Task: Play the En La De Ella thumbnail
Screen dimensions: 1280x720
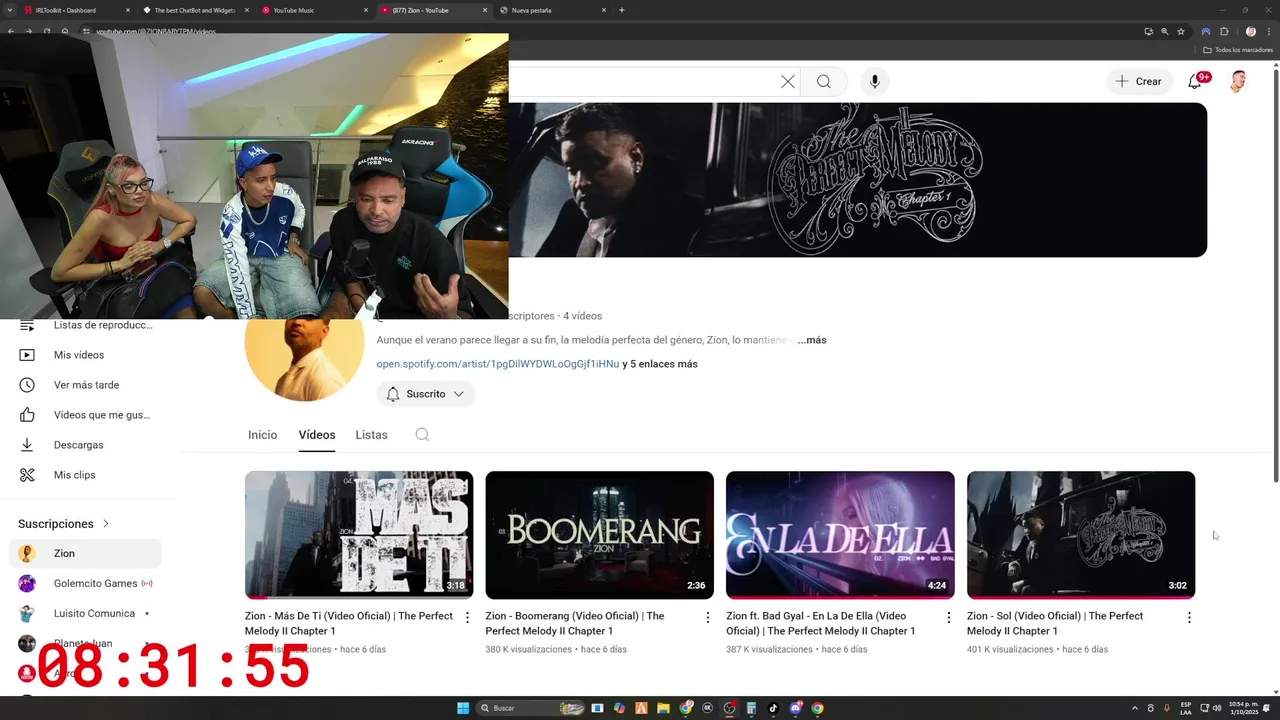Action: tap(840, 535)
